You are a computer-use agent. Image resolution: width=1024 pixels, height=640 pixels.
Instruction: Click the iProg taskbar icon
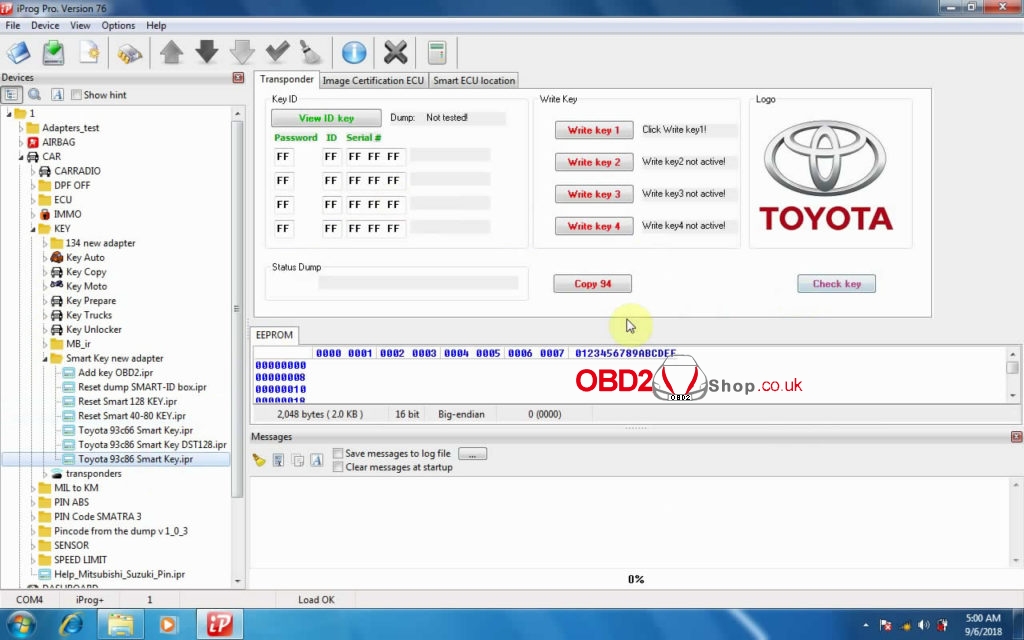(x=219, y=624)
